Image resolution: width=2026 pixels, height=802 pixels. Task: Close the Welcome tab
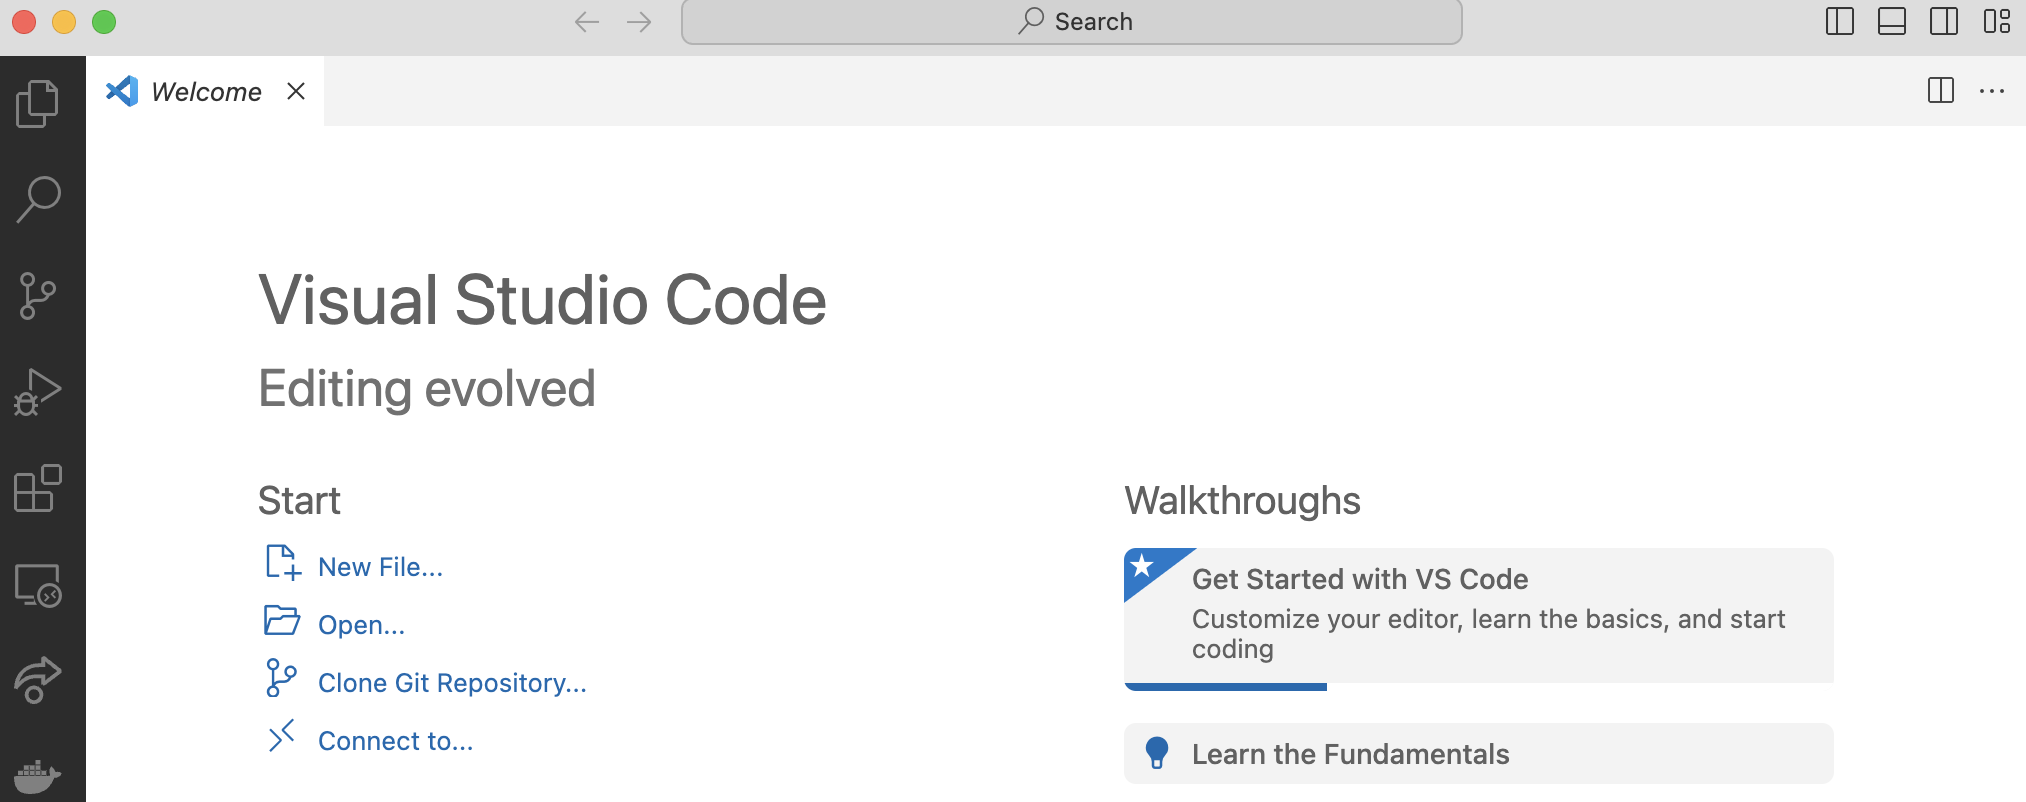coord(296,92)
